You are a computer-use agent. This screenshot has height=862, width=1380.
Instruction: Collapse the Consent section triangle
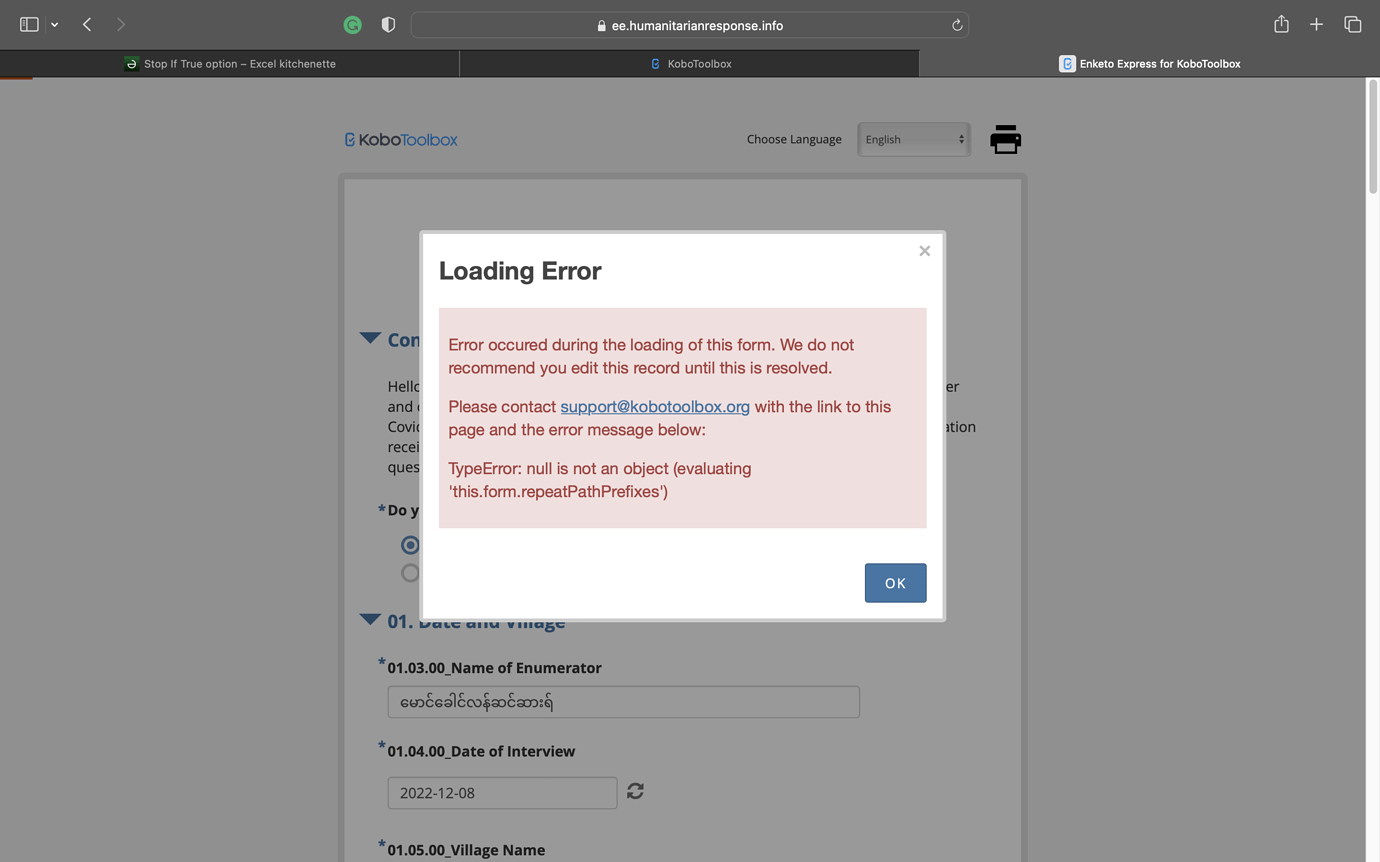(x=369, y=338)
